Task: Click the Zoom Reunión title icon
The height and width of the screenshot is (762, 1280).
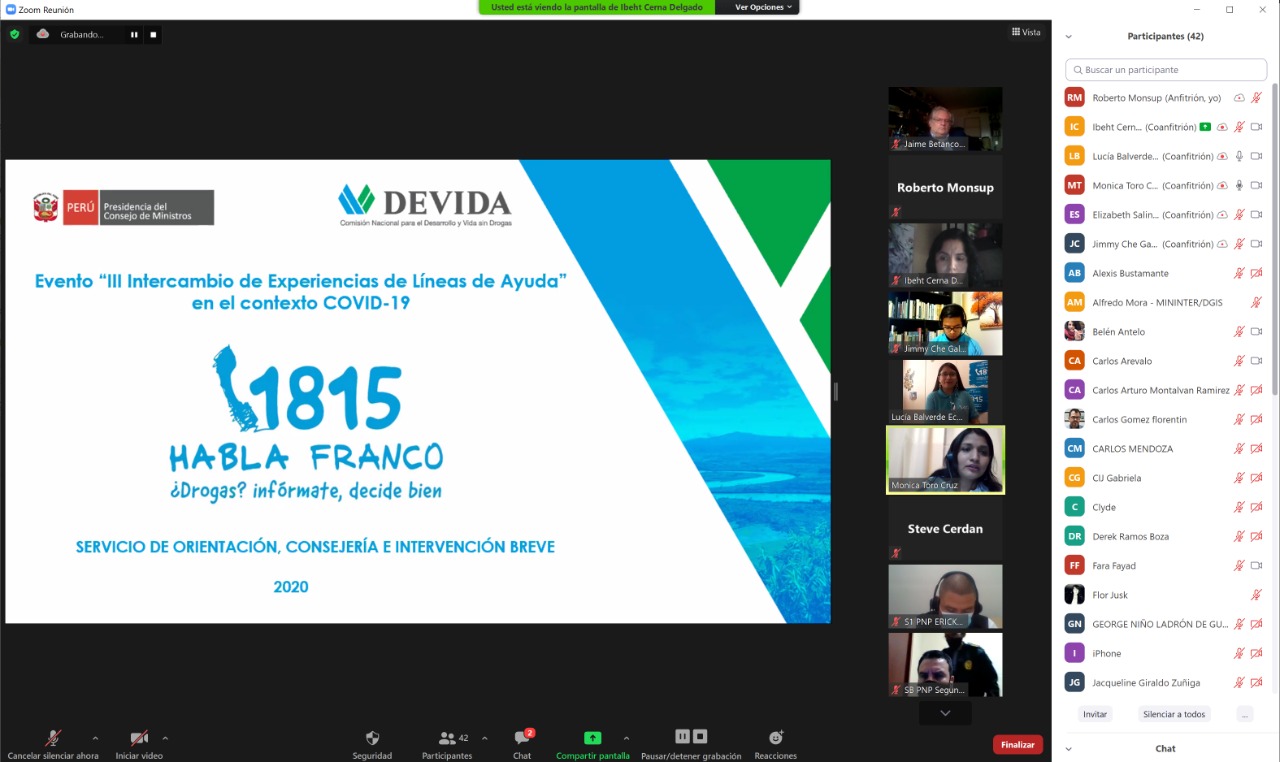Action: (11, 9)
